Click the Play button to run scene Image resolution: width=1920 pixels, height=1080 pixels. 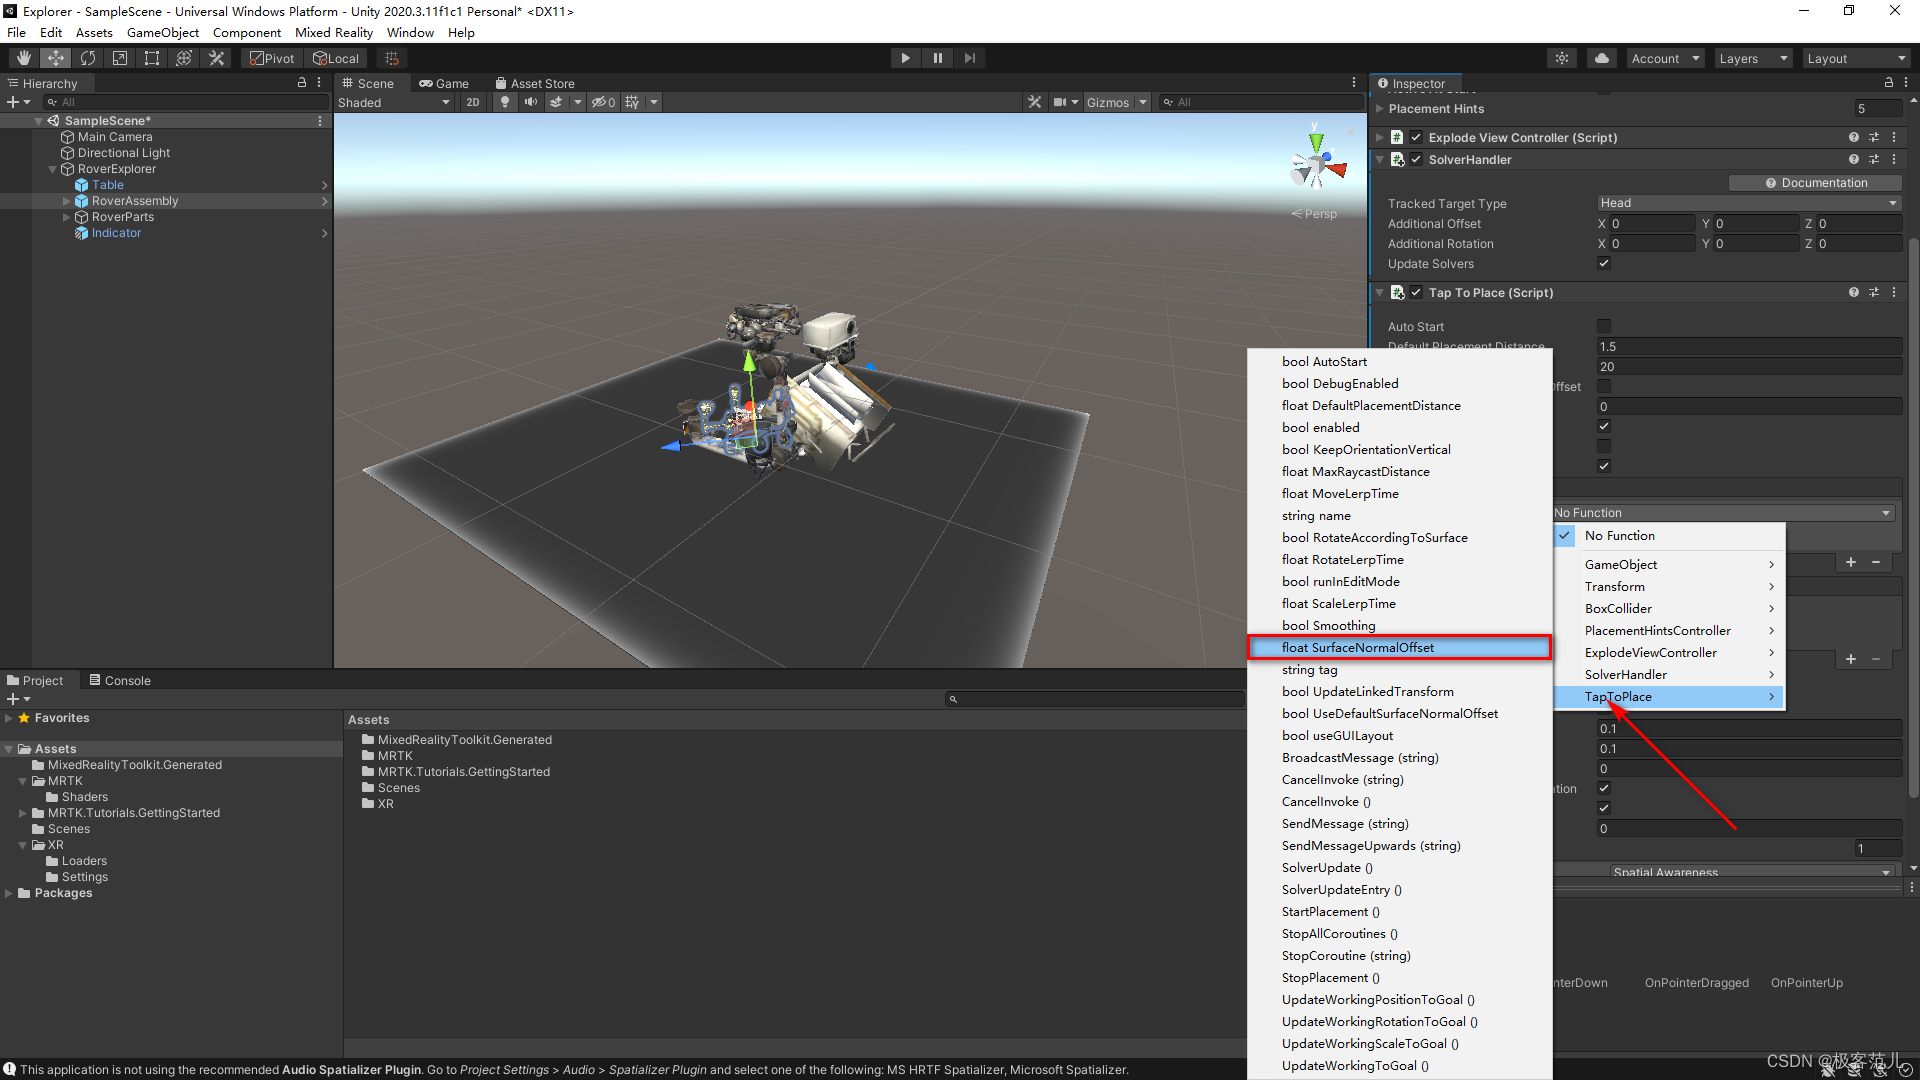pyautogui.click(x=906, y=57)
